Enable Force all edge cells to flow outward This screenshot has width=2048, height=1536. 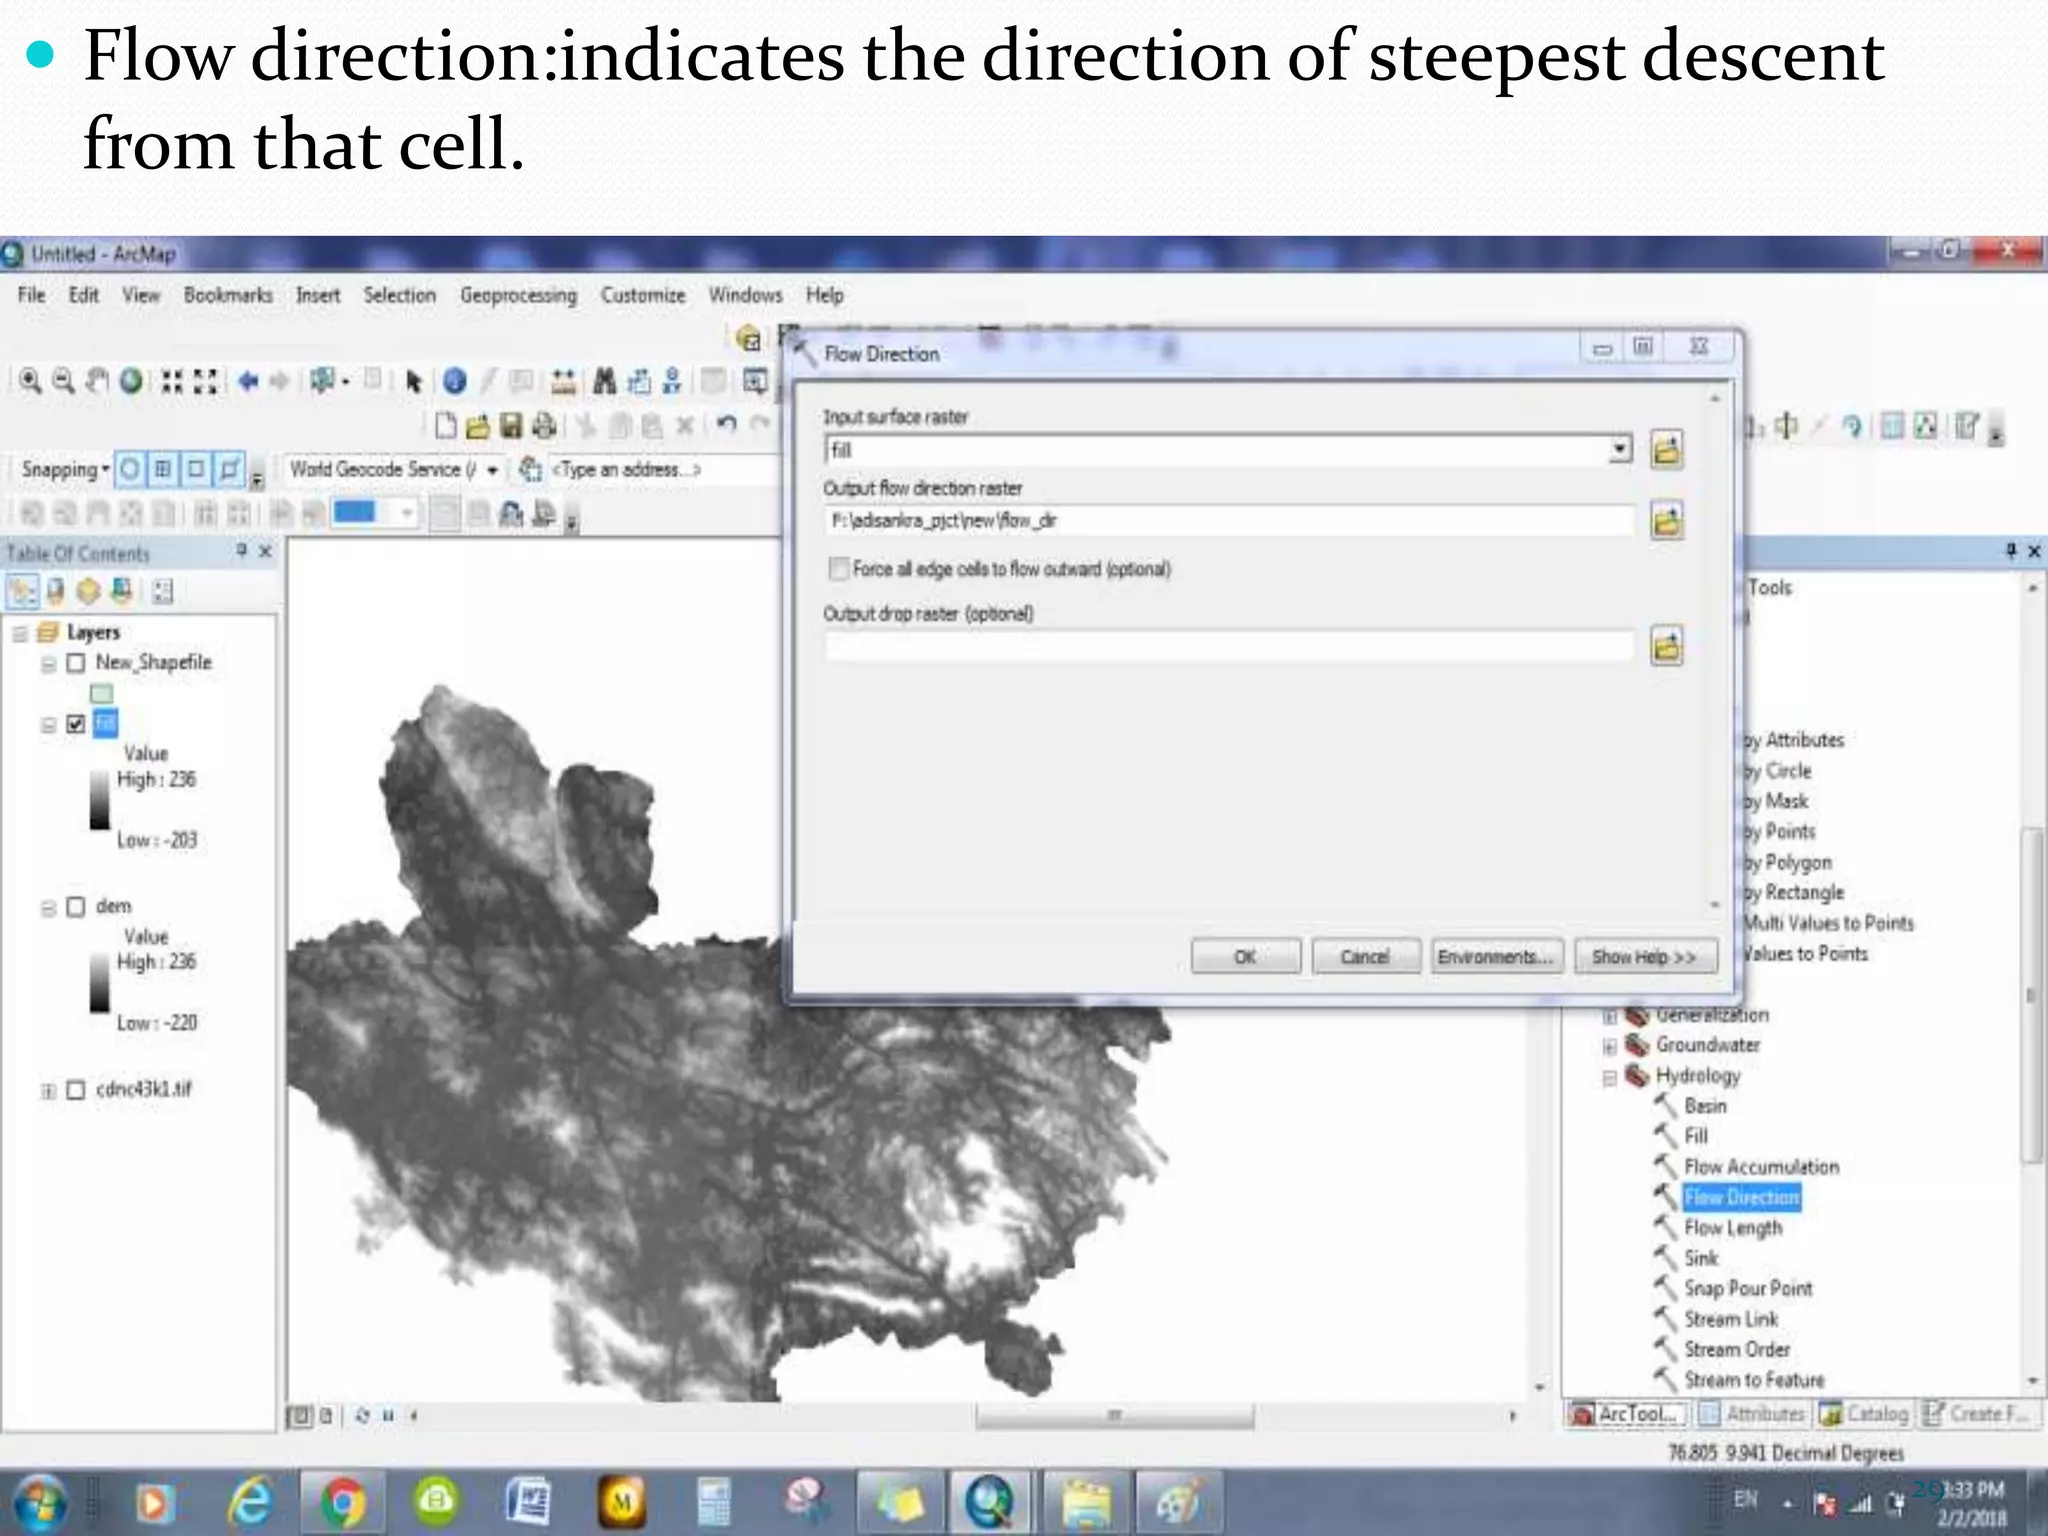point(838,569)
